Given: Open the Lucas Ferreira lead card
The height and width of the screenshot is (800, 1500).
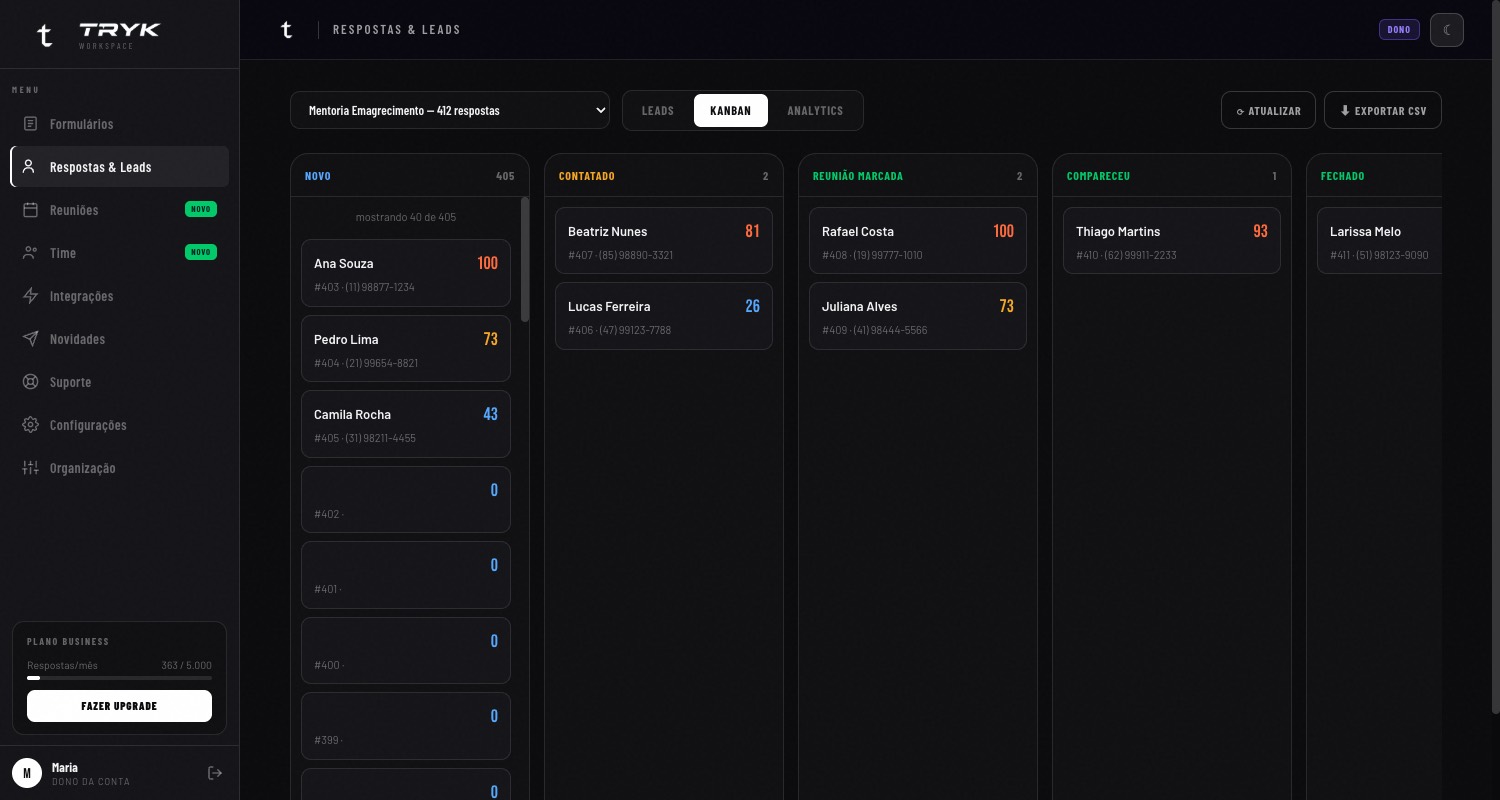Looking at the screenshot, I should point(664,316).
